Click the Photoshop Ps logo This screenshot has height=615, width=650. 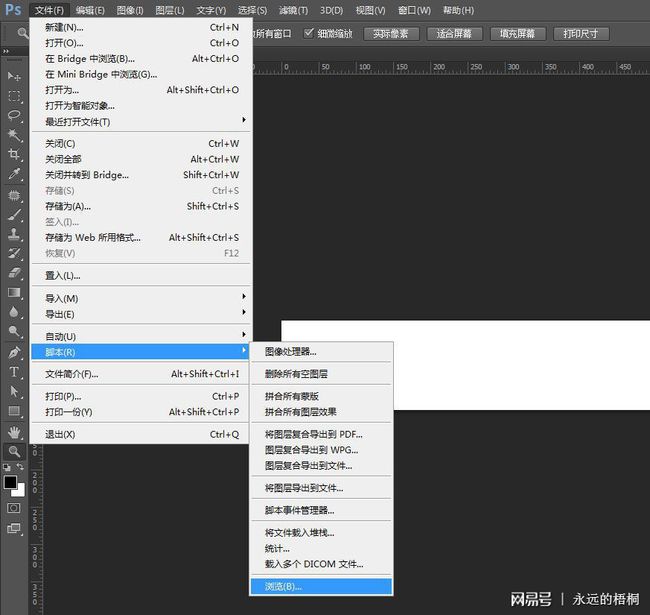pos(13,9)
